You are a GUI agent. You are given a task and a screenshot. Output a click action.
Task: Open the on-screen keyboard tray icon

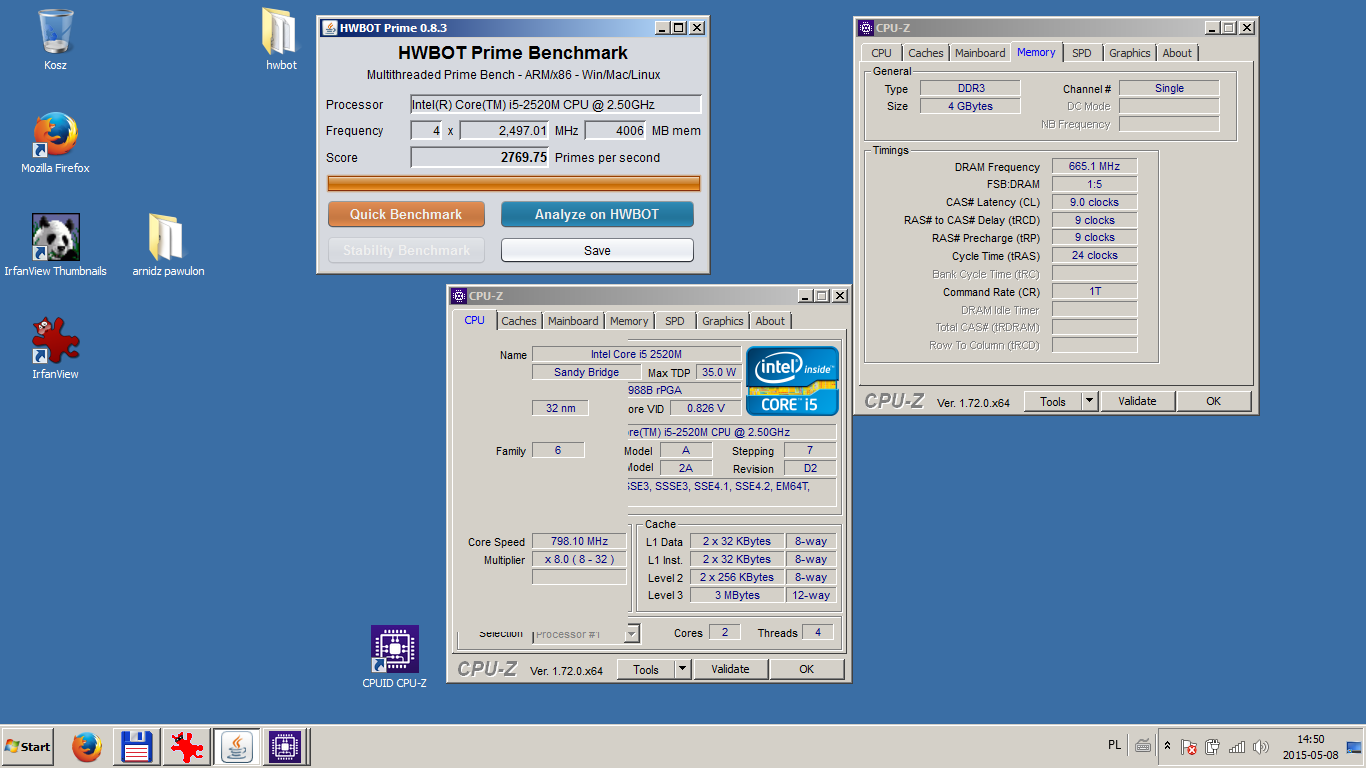(1142, 745)
